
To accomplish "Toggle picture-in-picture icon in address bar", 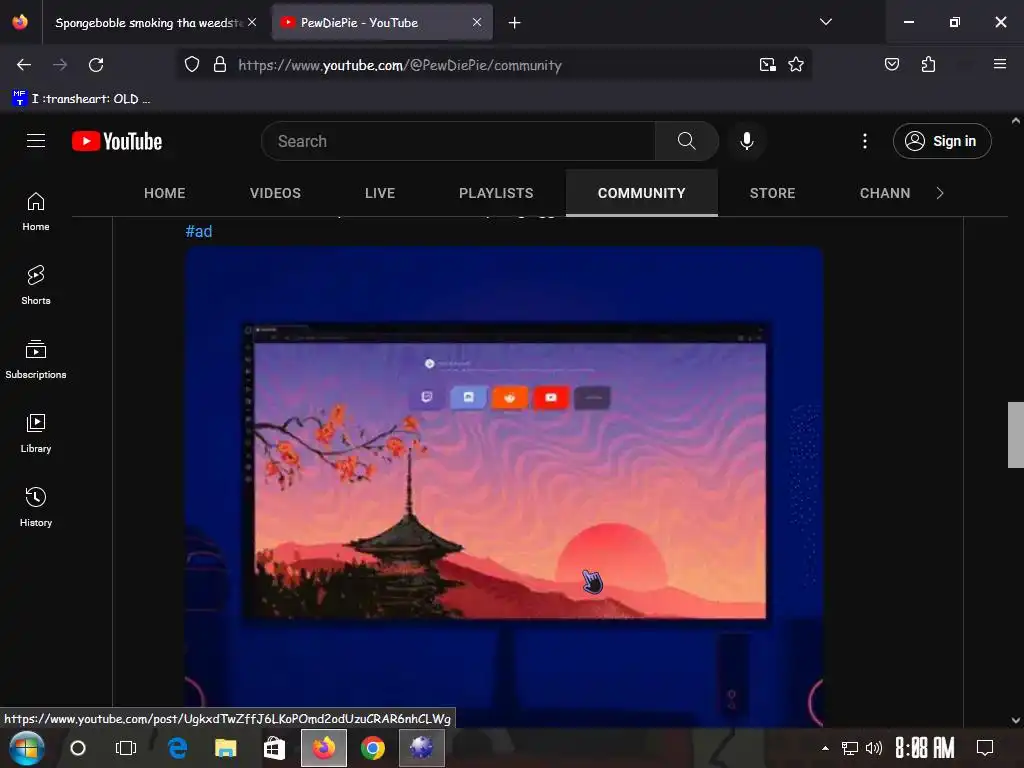I will click(767, 65).
